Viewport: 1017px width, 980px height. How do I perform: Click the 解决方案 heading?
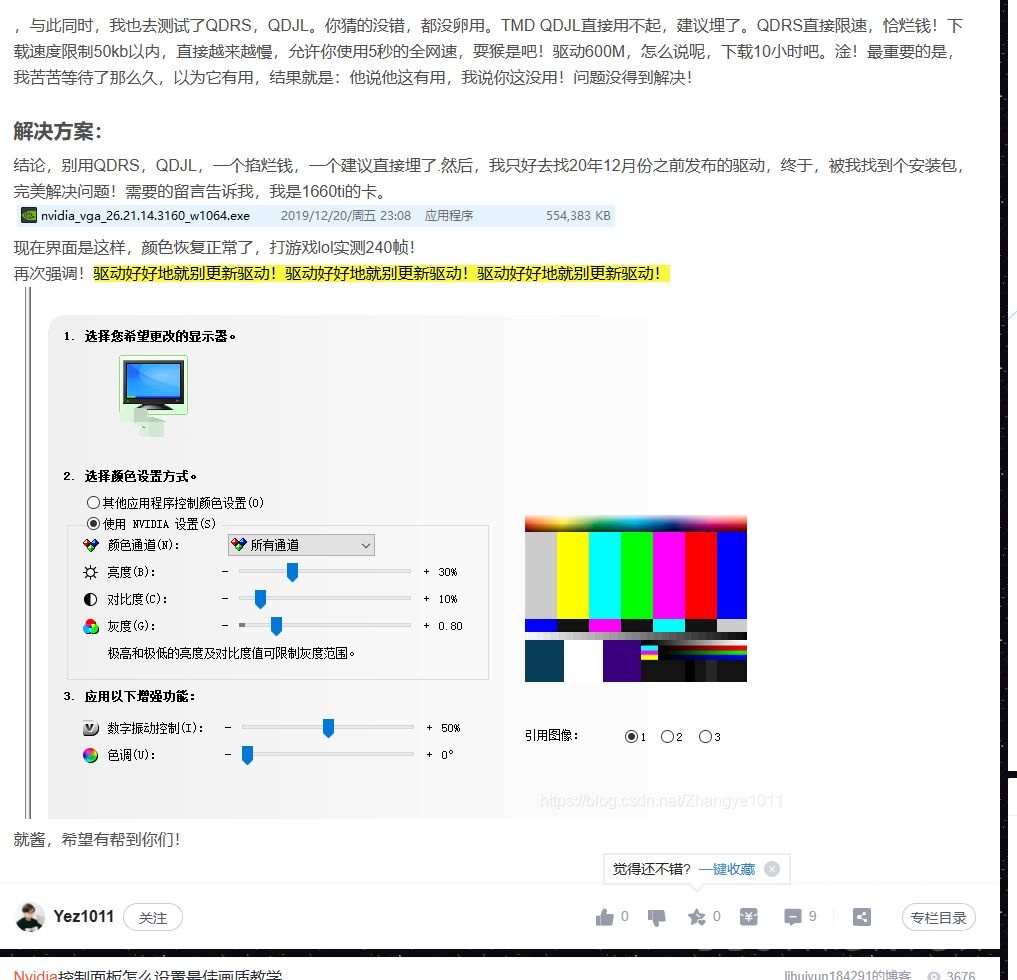pyautogui.click(x=57, y=131)
